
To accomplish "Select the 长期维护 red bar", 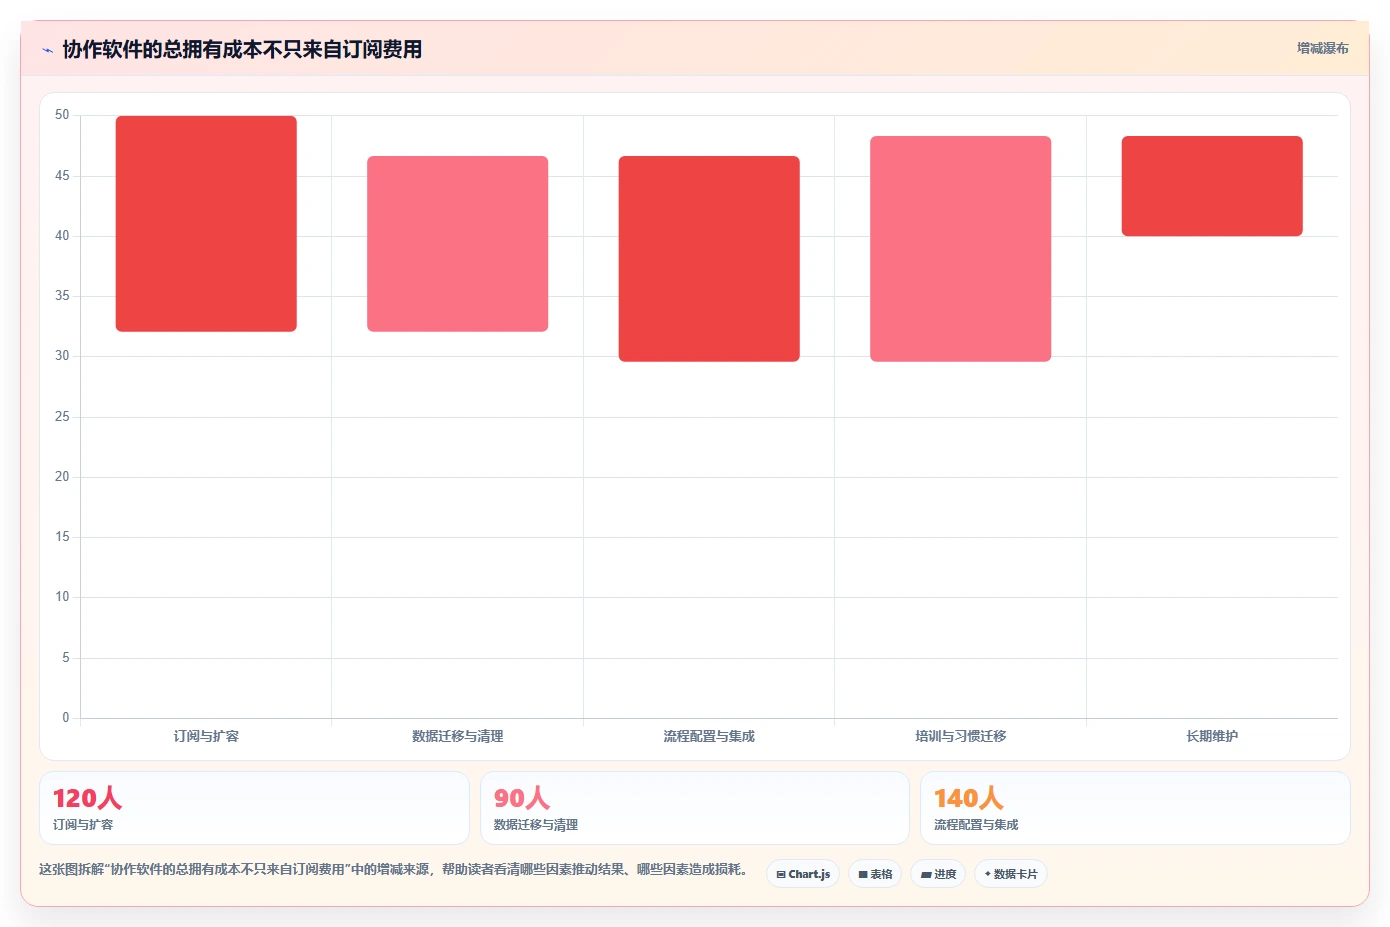I will [x=1212, y=186].
